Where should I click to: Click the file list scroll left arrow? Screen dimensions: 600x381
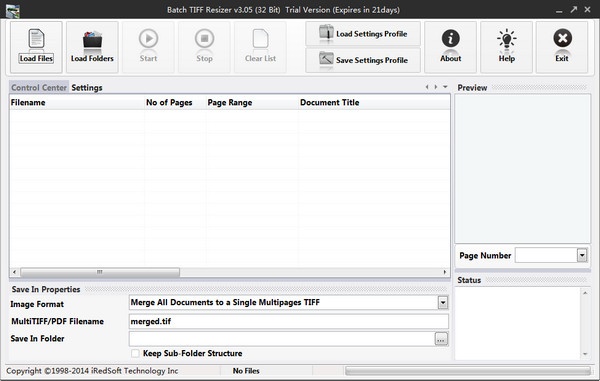(15, 272)
